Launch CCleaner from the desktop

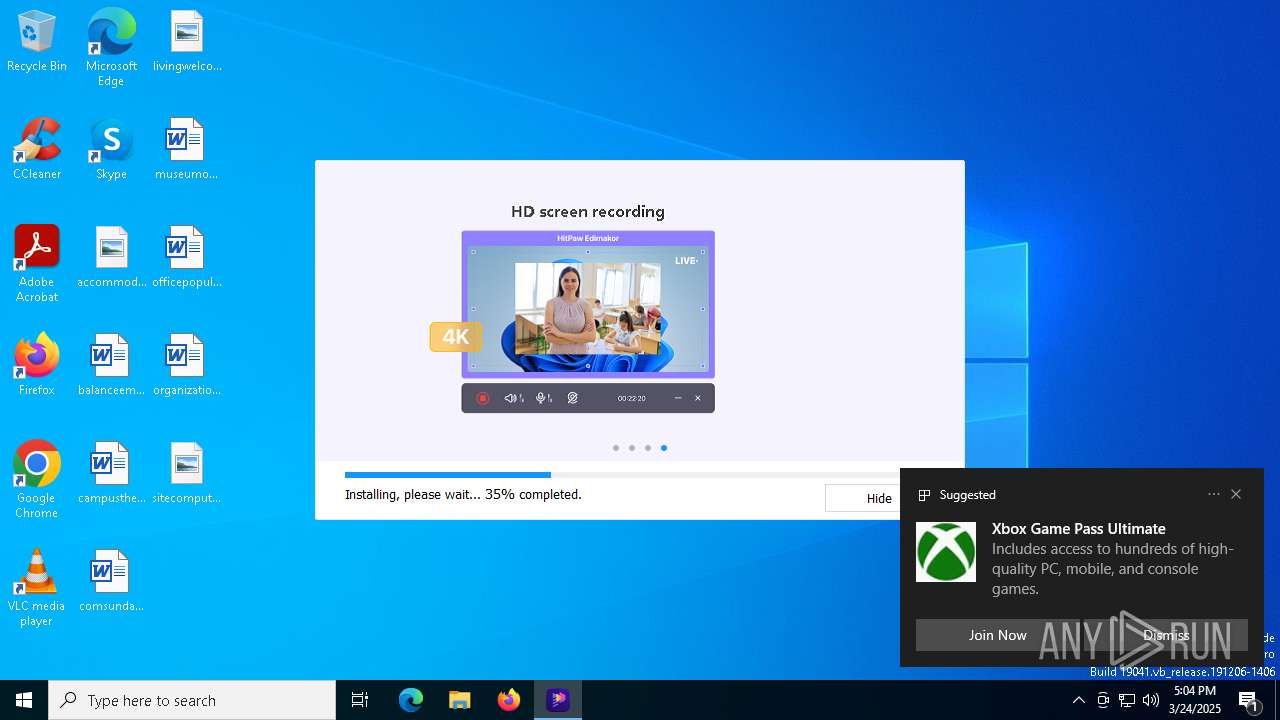pyautogui.click(x=37, y=150)
